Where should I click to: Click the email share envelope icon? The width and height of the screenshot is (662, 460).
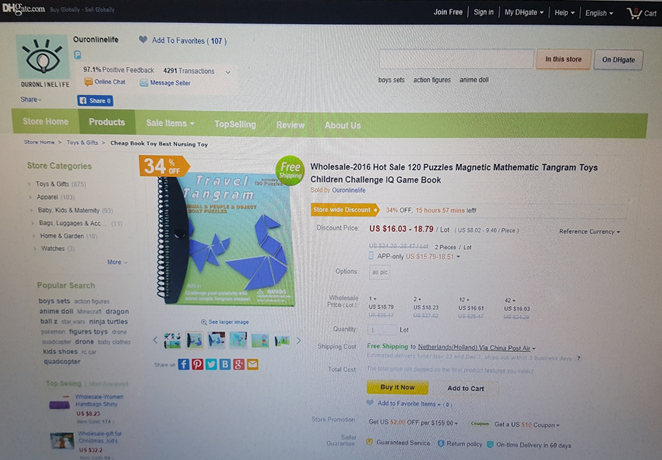click(x=252, y=364)
